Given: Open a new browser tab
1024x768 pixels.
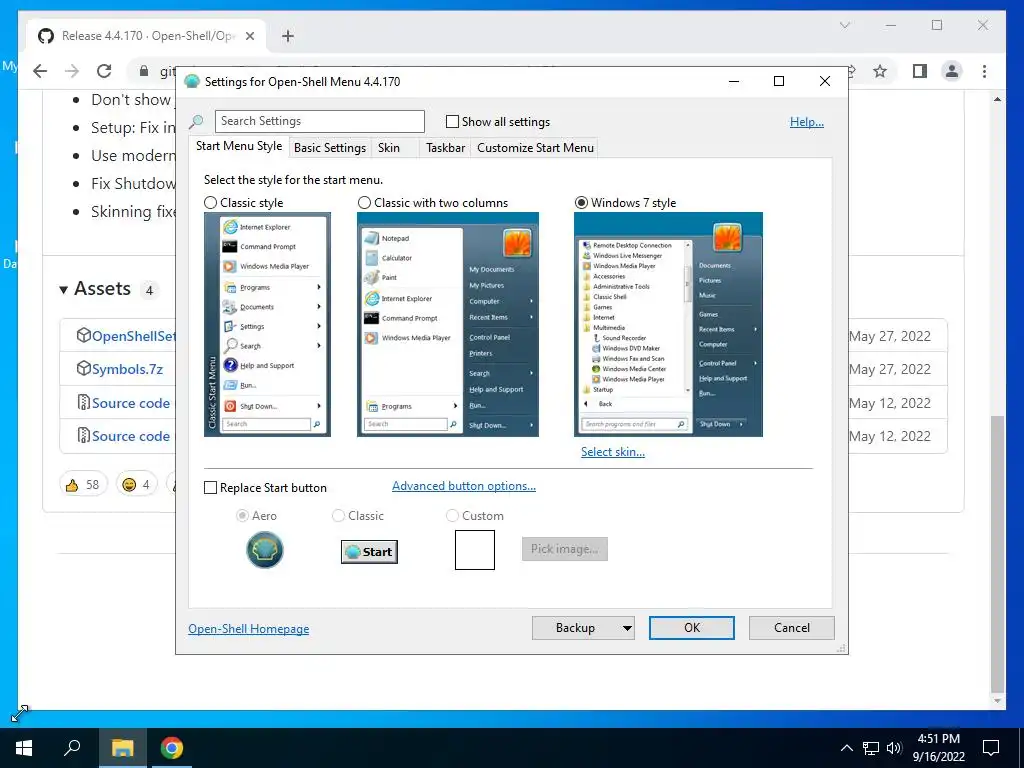Looking at the screenshot, I should [287, 36].
